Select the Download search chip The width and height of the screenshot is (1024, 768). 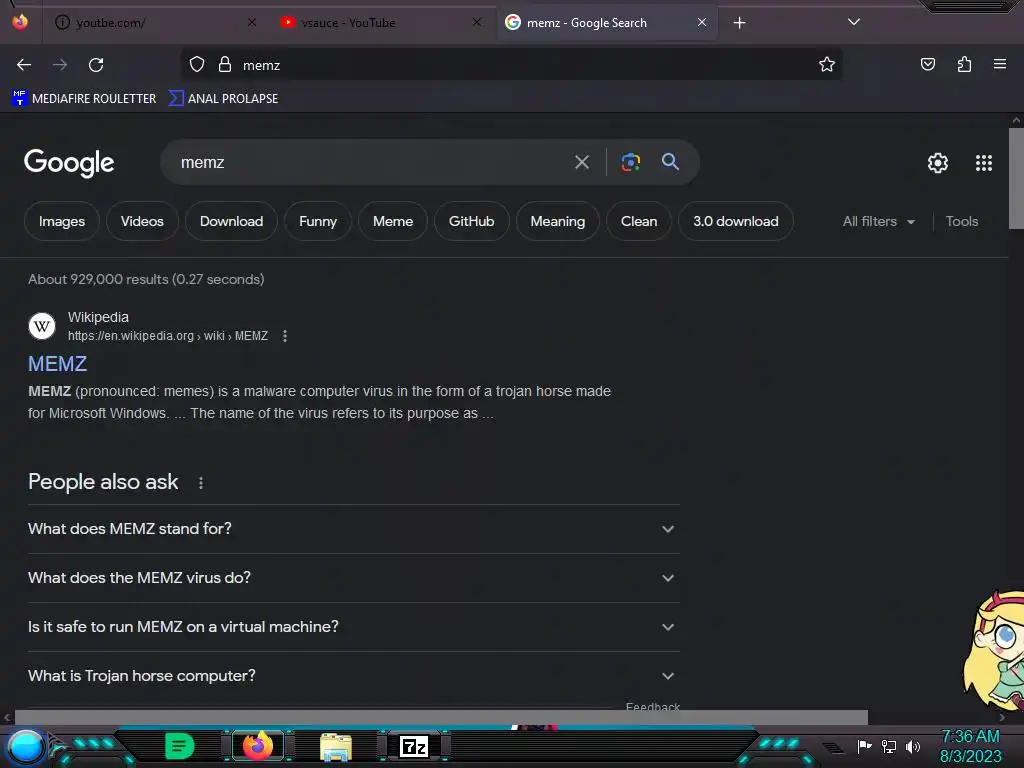coord(232,221)
